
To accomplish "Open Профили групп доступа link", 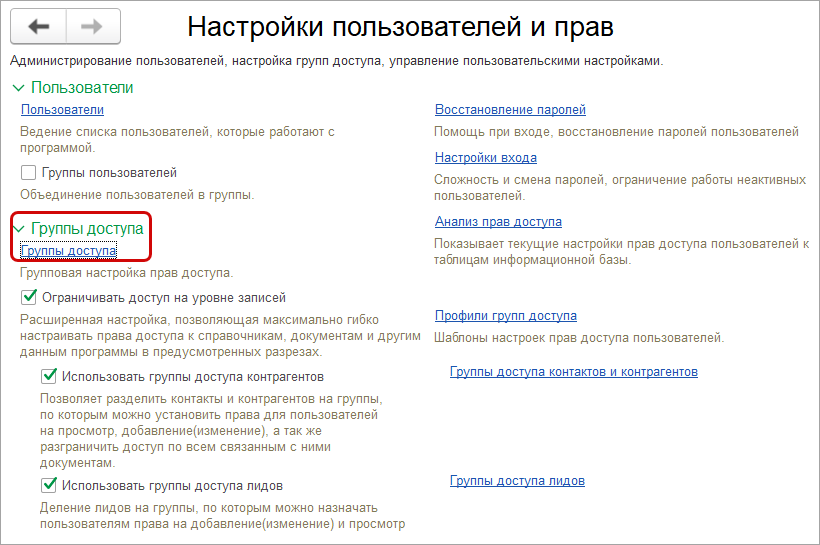I will (x=506, y=316).
